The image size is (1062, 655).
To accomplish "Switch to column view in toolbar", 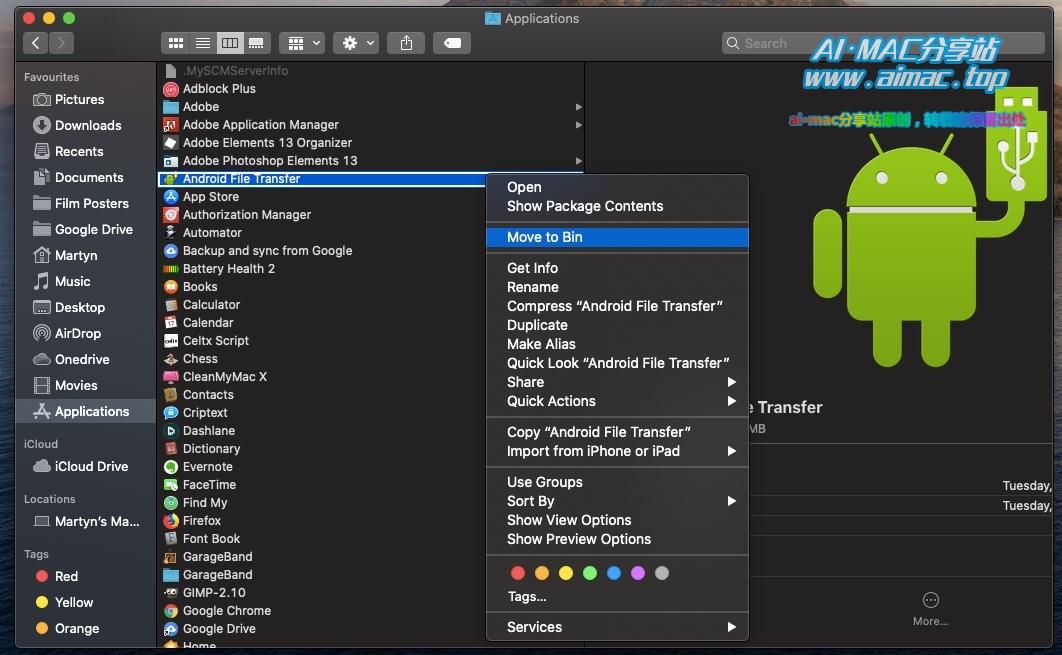I will pyautogui.click(x=230, y=43).
